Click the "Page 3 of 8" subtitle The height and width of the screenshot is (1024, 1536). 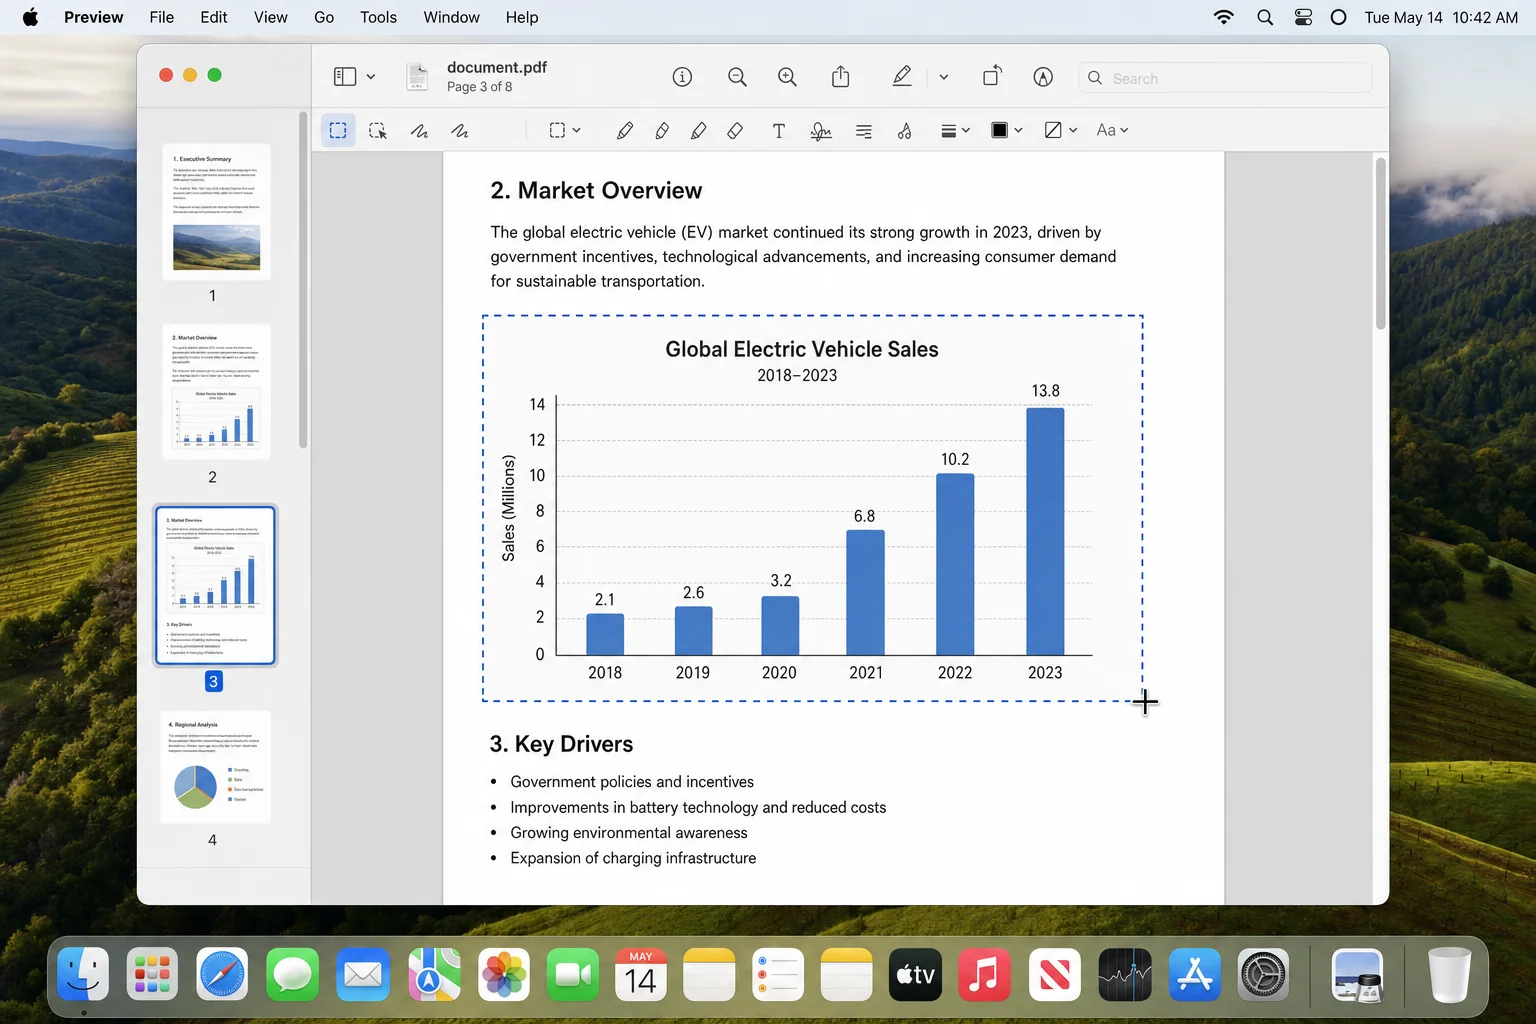coord(480,87)
